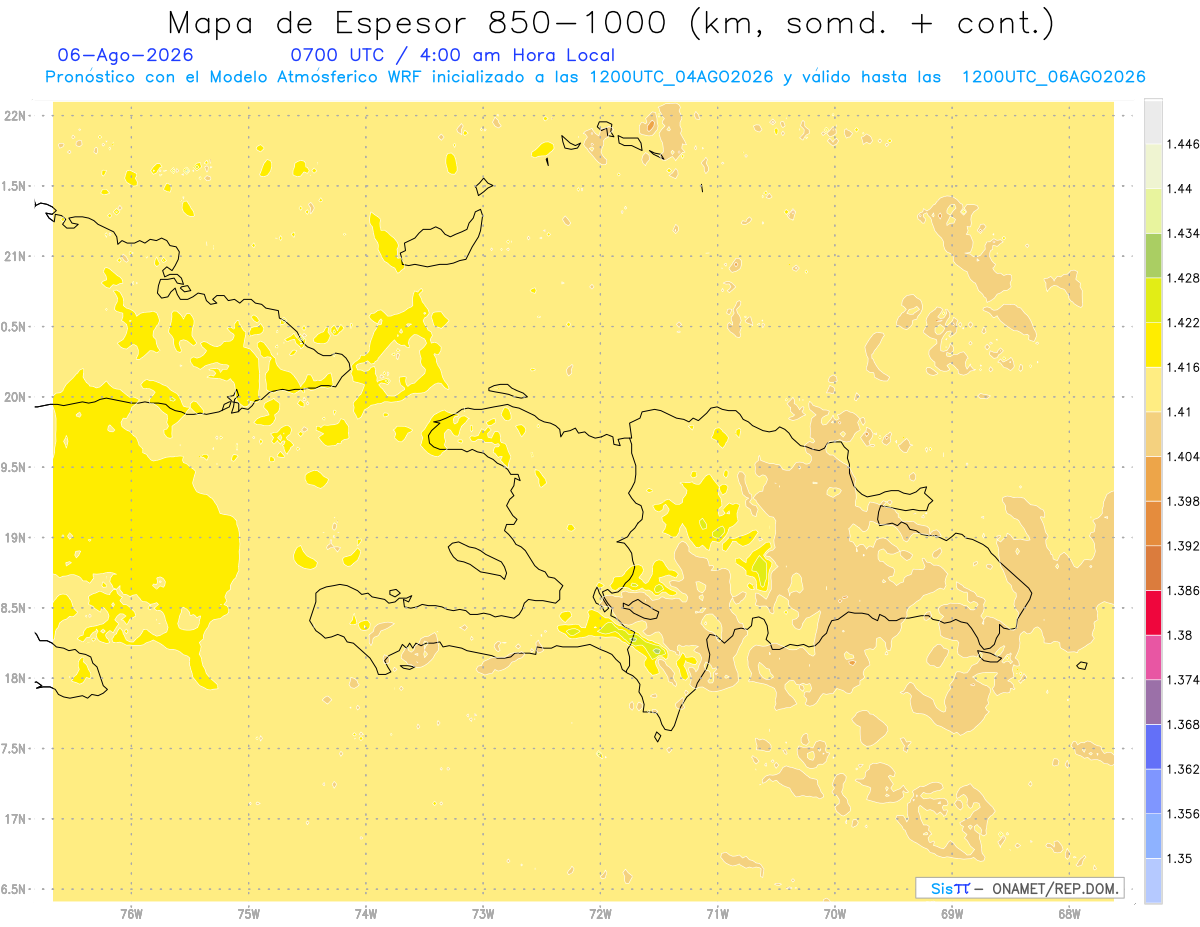
Task: Select the bright yellow 1.416–1.422 legend segment
Action: tap(1153, 345)
